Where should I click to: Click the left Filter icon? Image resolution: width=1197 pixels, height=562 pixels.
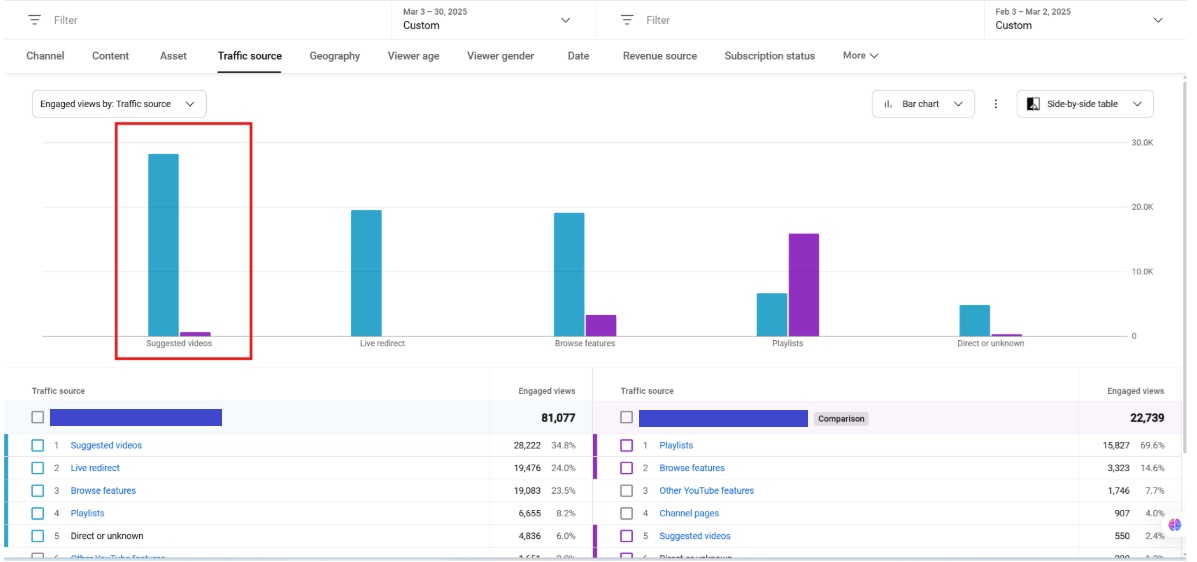[x=34, y=20]
